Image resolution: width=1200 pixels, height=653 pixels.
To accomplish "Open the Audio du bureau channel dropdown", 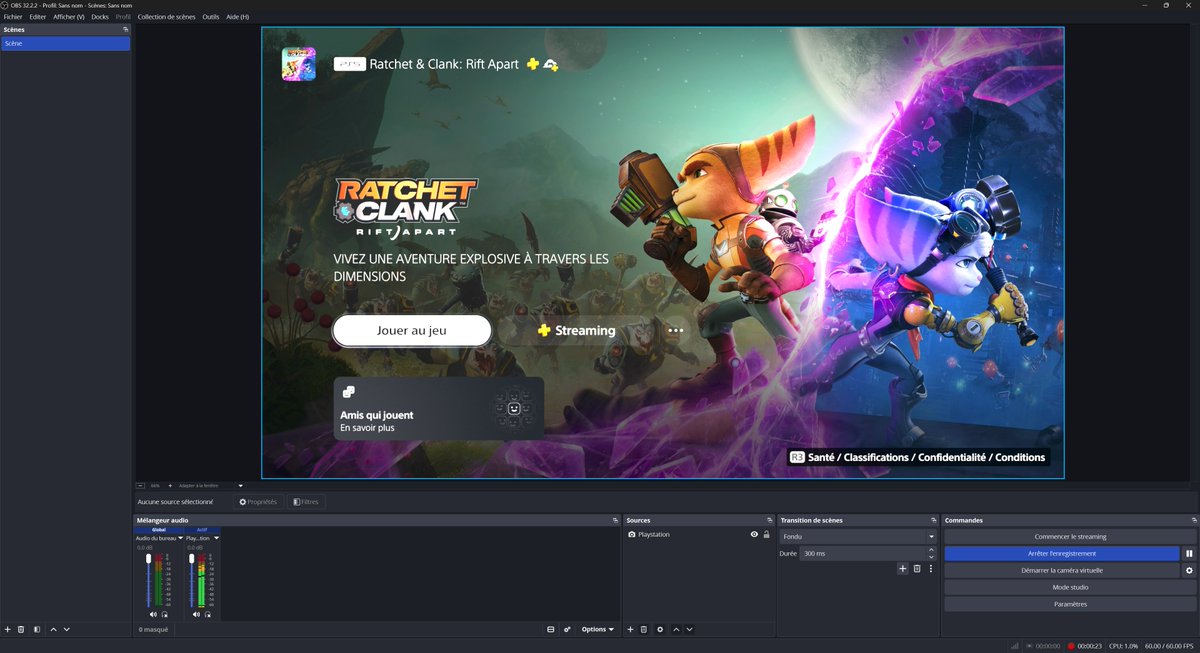I will click(181, 538).
